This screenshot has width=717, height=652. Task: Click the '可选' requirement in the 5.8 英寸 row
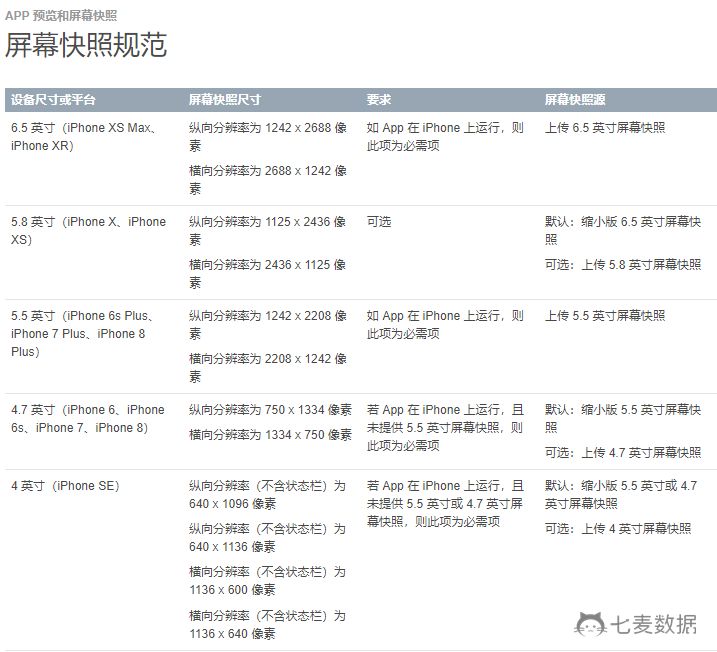[379, 222]
